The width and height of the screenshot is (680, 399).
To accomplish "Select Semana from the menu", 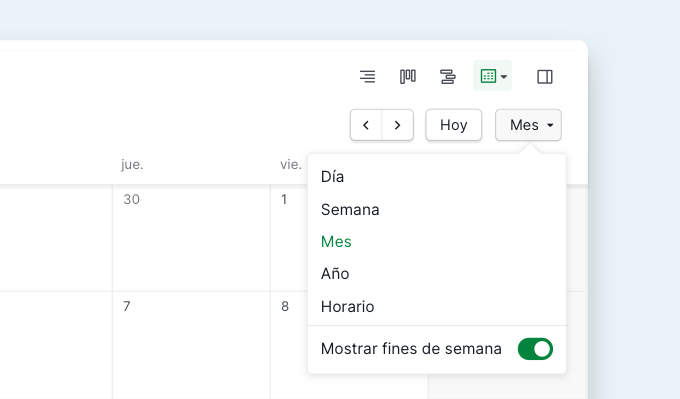I will coord(437,209).
